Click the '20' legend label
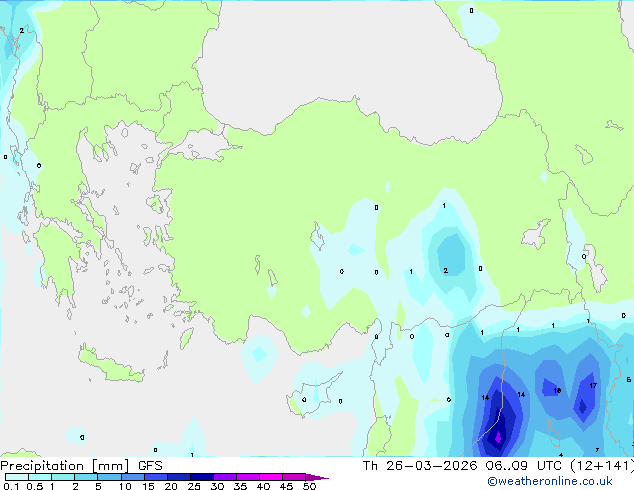This screenshot has height=490, width=634. click(x=171, y=486)
